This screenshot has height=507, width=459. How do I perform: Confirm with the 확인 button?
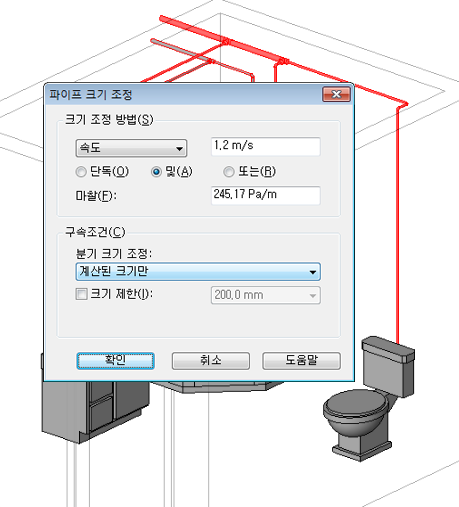pos(115,361)
